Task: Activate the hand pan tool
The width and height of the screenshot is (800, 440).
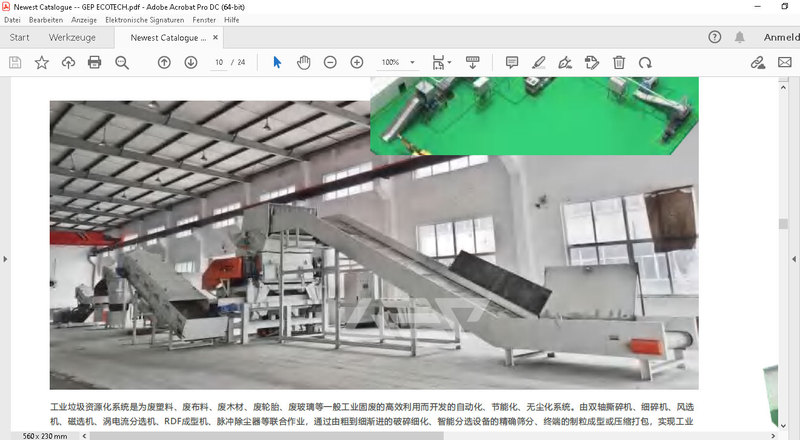Action: click(x=303, y=62)
